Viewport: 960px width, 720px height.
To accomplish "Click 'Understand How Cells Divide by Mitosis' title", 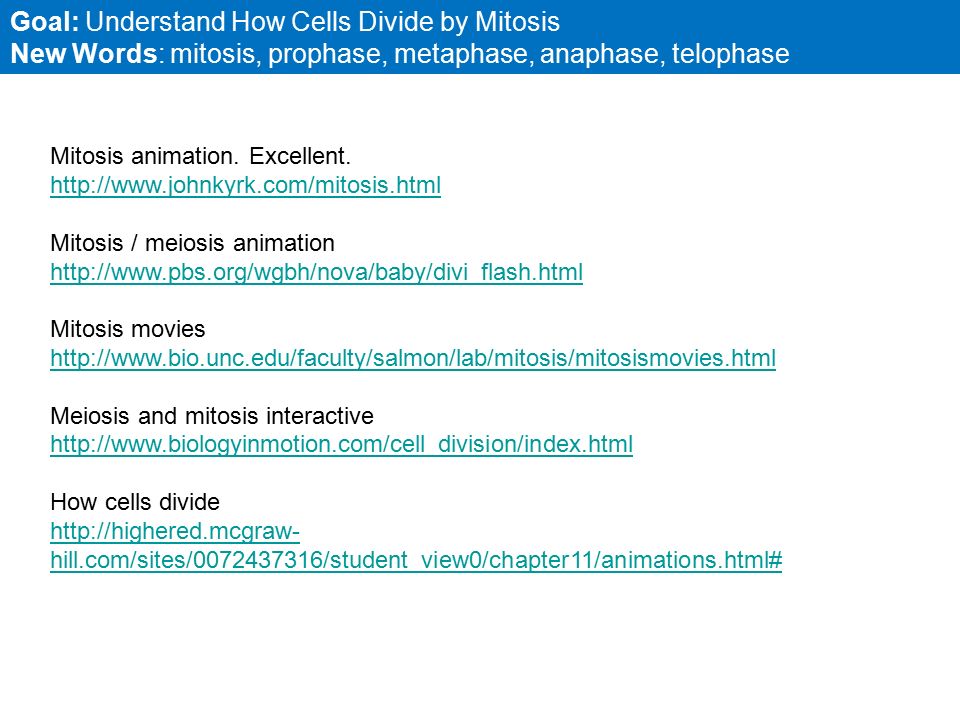I will tap(323, 22).
